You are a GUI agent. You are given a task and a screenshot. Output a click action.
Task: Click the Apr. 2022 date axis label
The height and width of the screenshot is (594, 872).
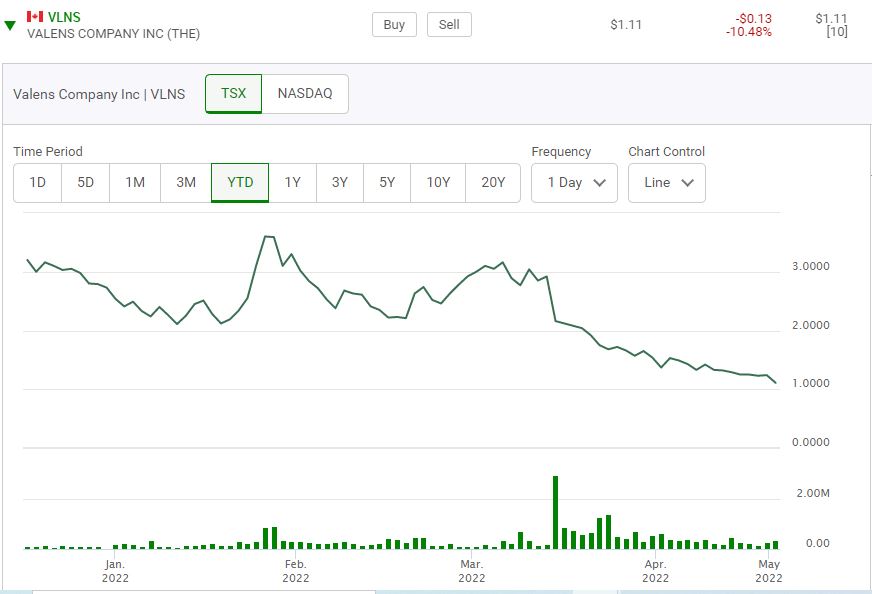655,571
